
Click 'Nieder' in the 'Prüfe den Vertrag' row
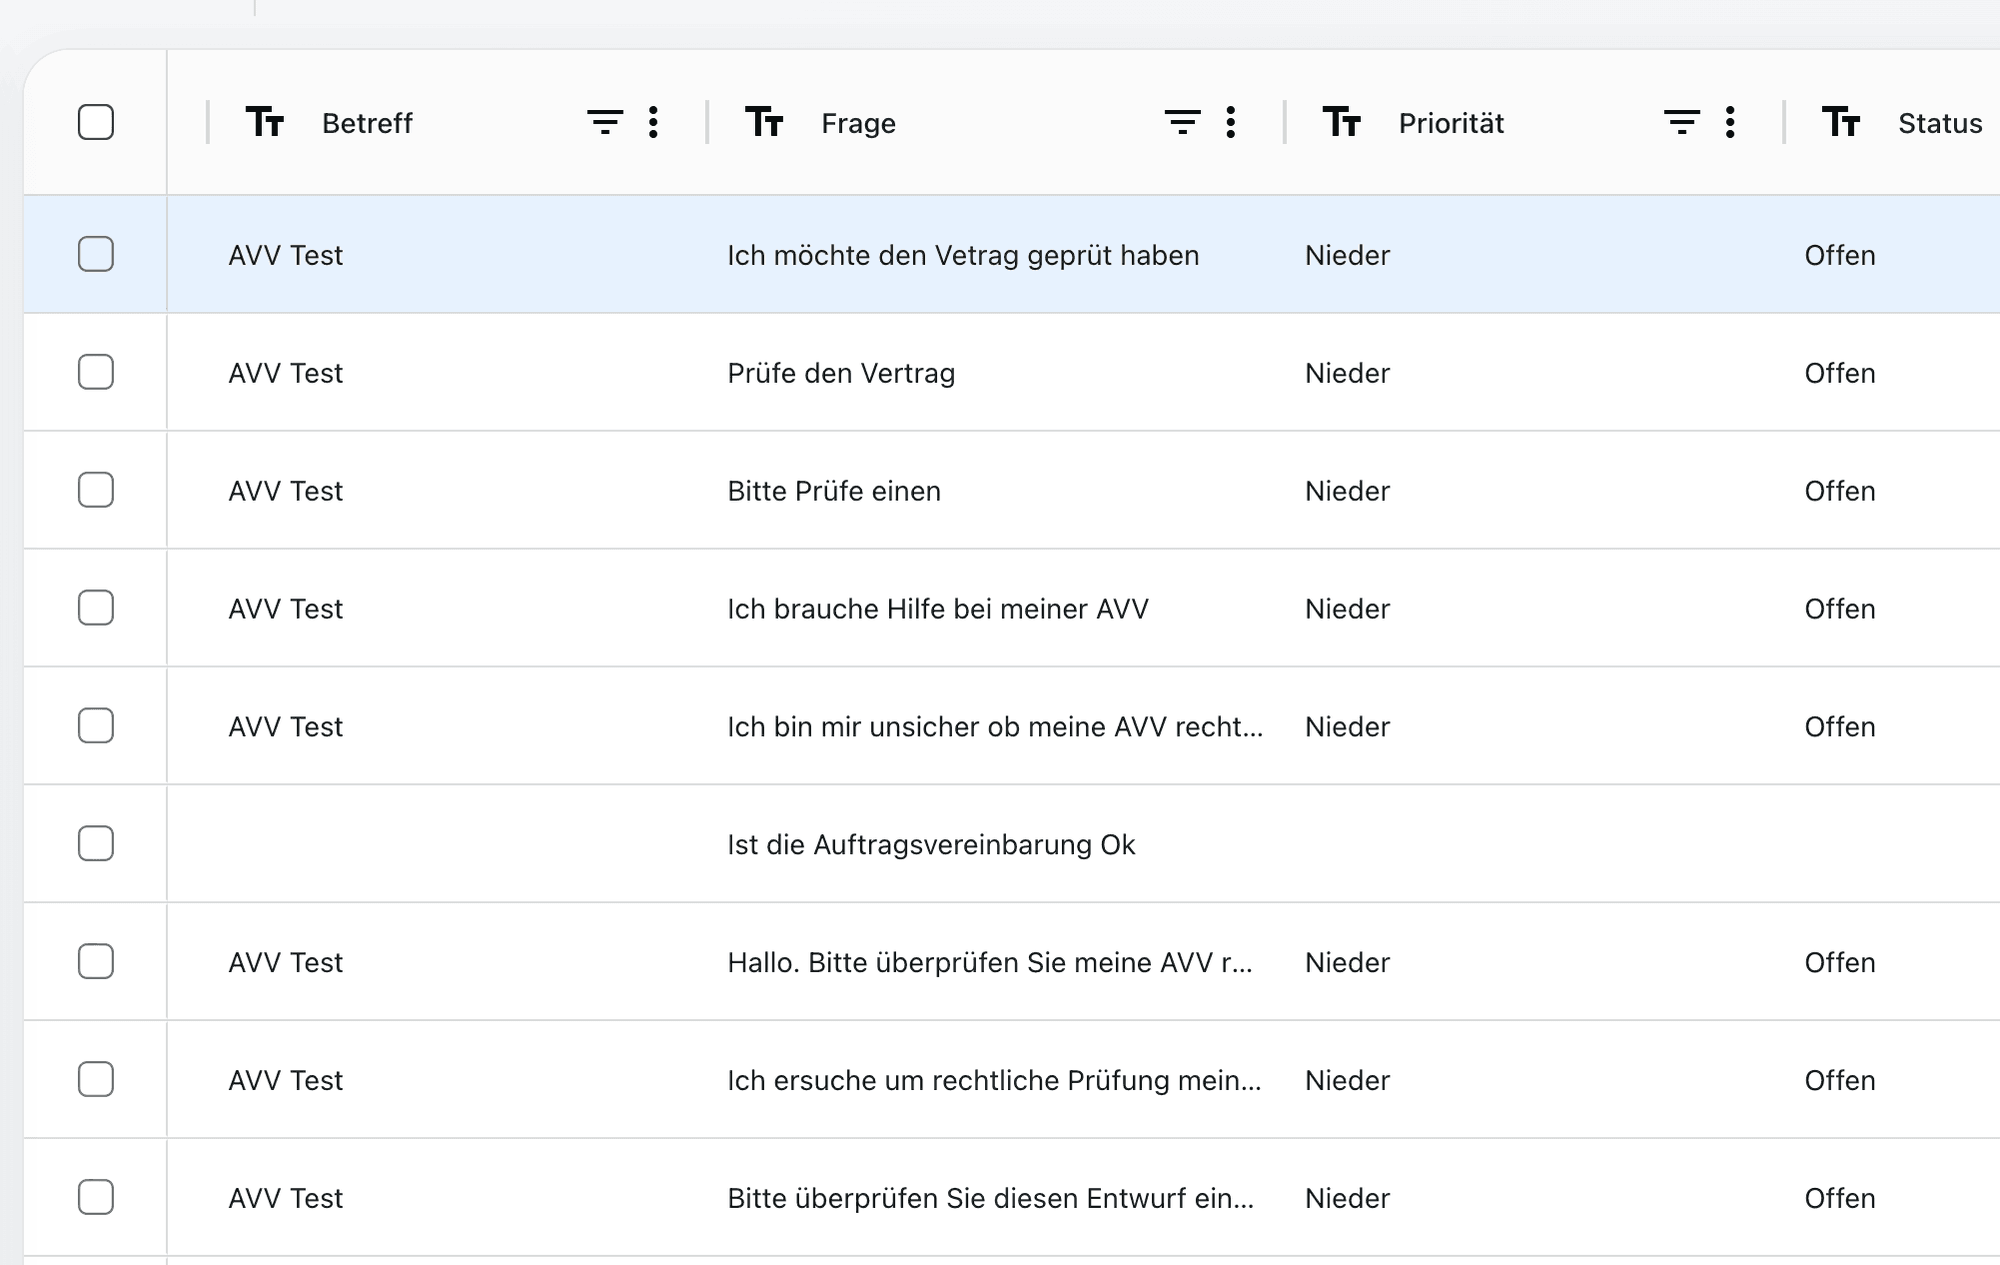point(1347,373)
